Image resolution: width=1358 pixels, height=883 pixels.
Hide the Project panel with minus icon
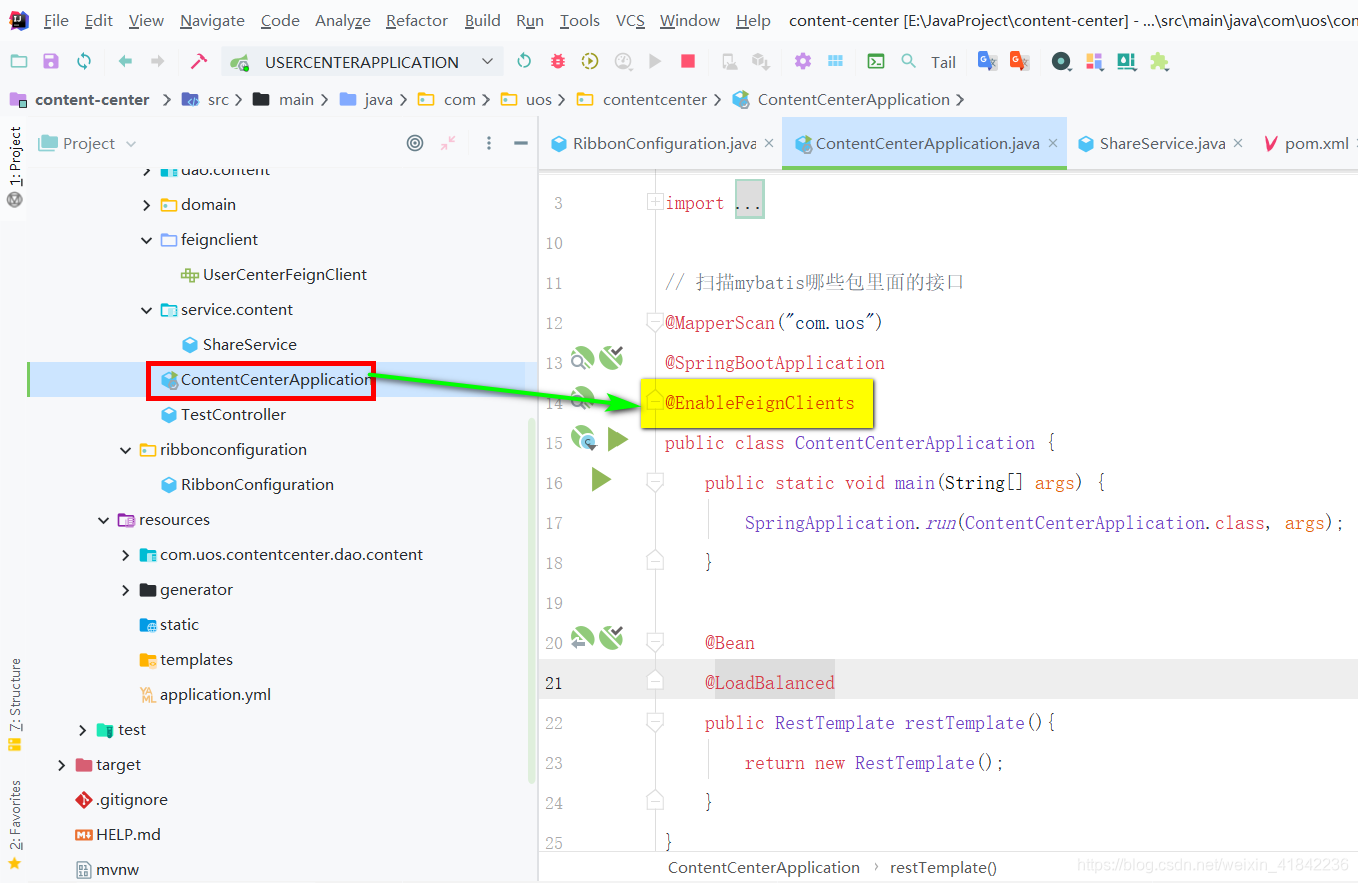(x=520, y=143)
